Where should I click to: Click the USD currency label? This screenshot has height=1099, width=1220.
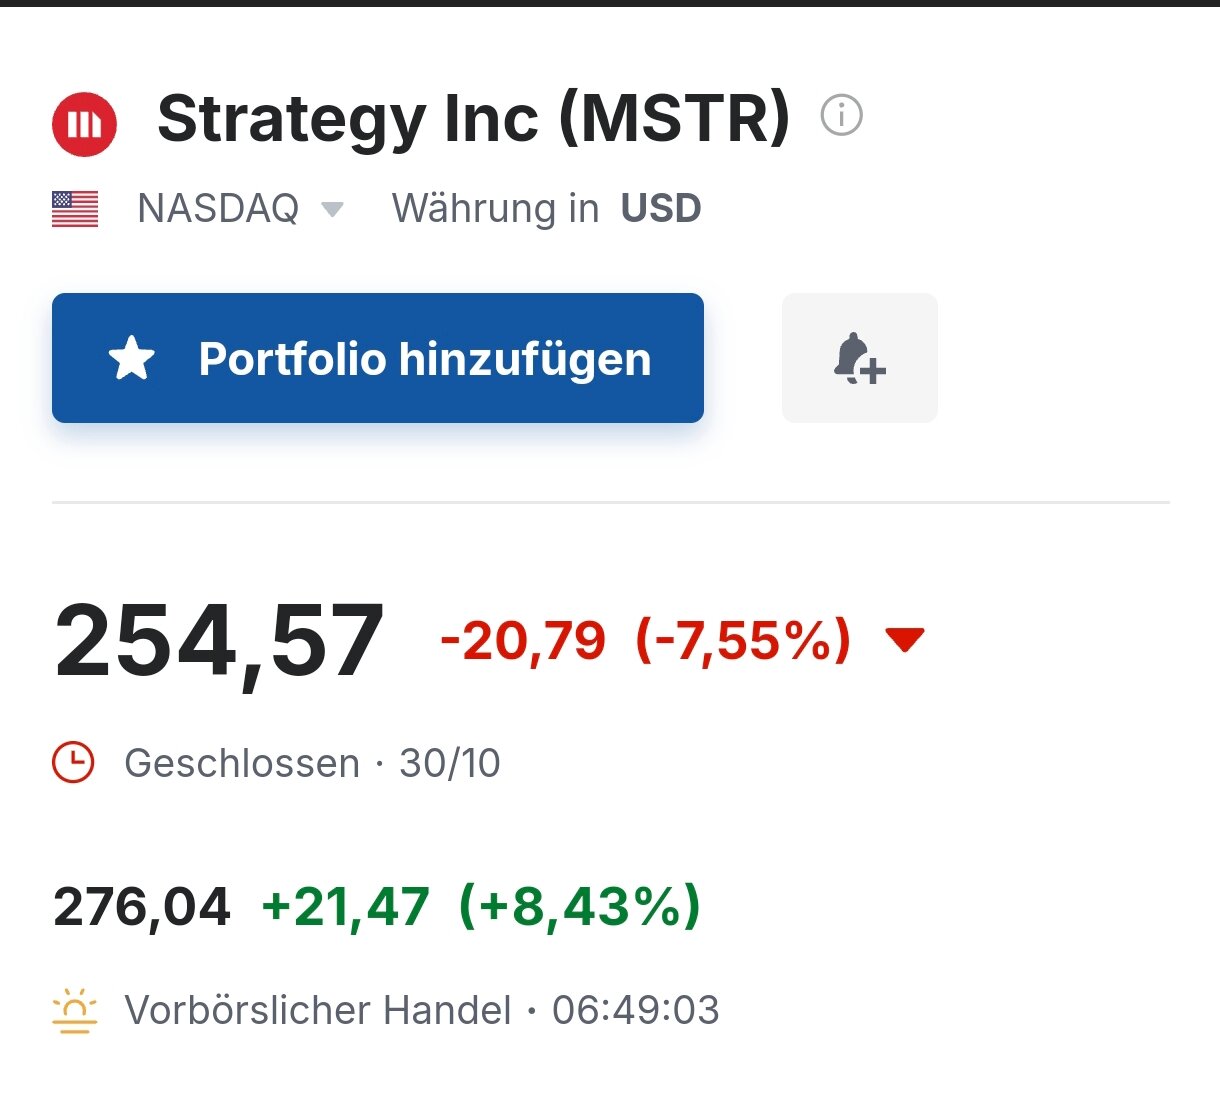661,209
